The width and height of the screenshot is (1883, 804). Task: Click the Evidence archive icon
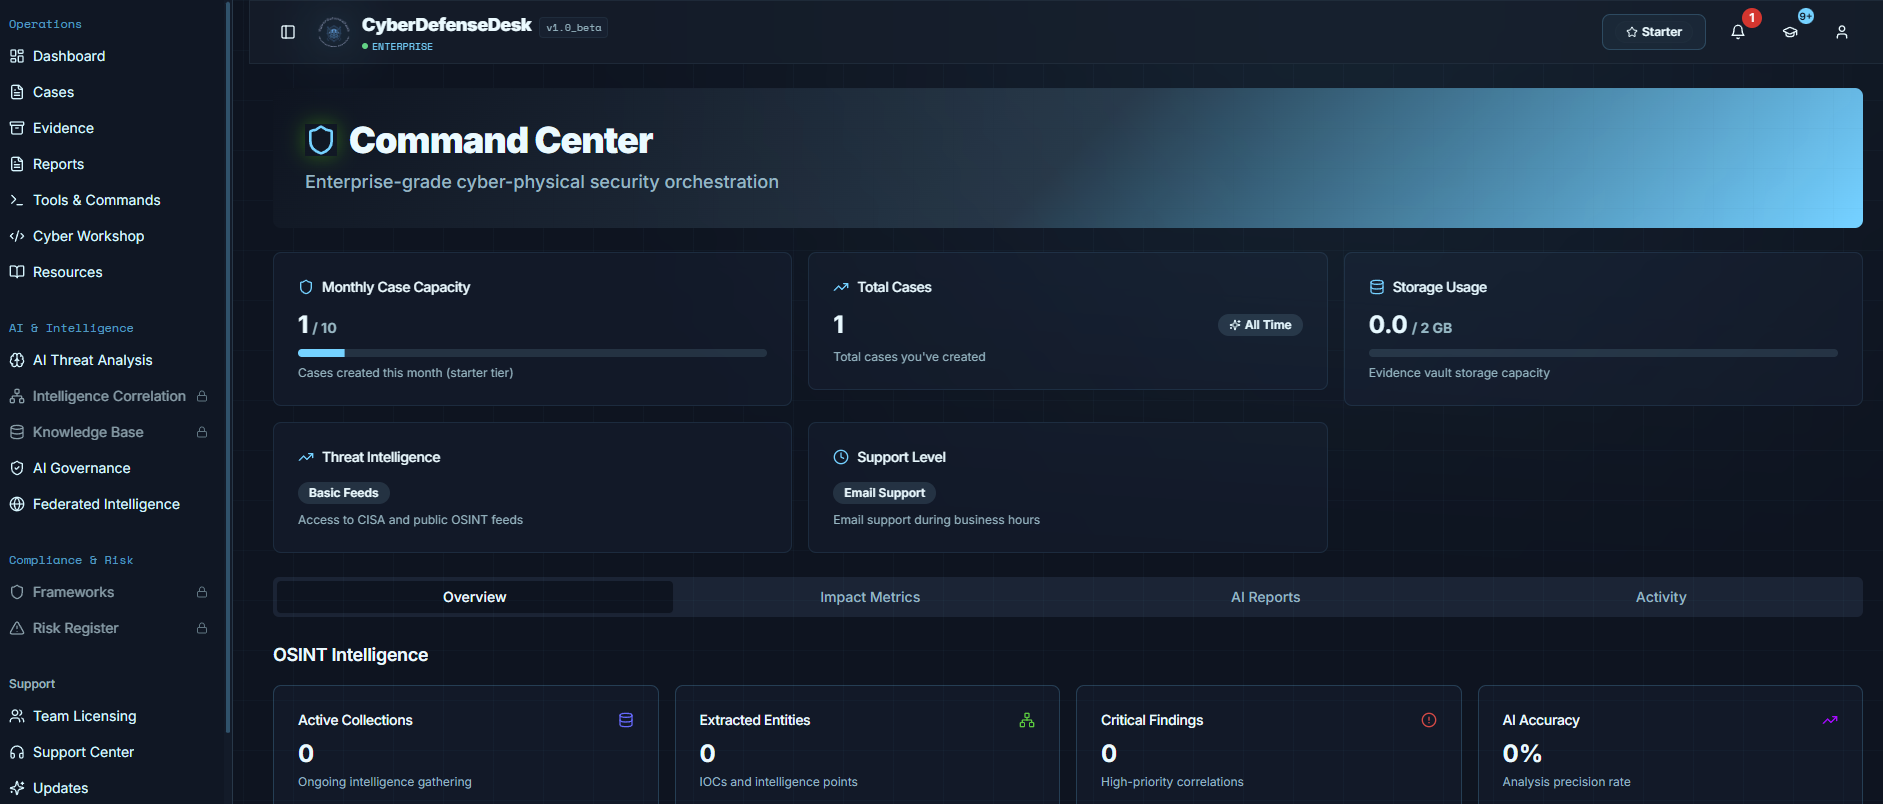click(17, 128)
